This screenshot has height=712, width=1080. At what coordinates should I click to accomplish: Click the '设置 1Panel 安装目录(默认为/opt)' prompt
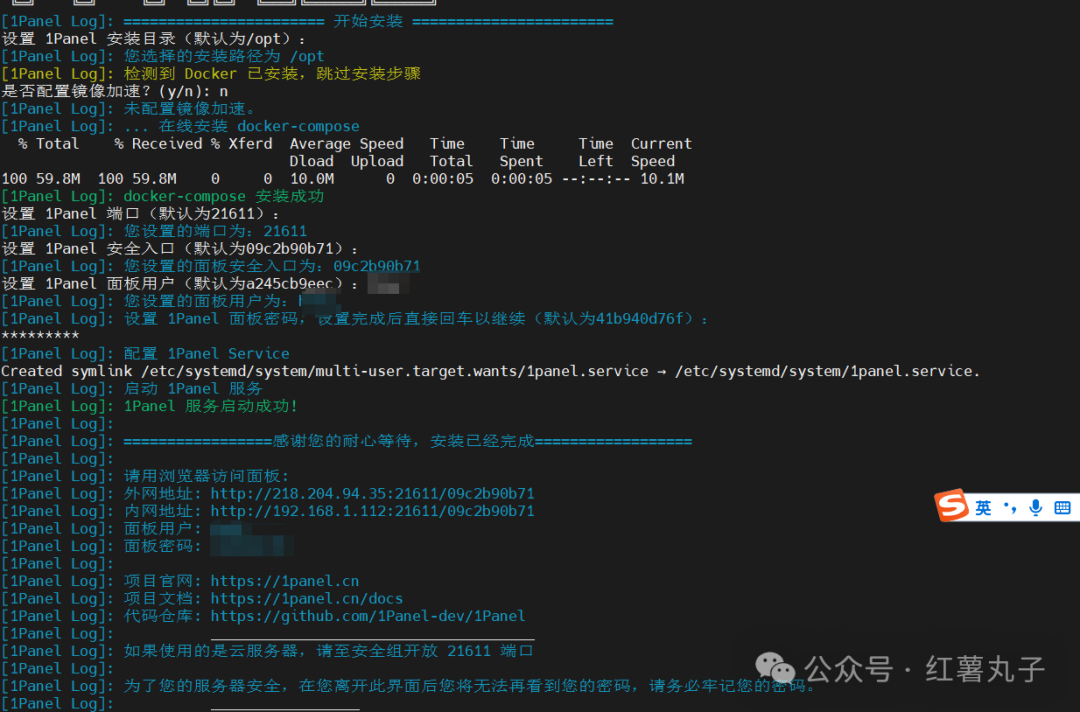[154, 39]
